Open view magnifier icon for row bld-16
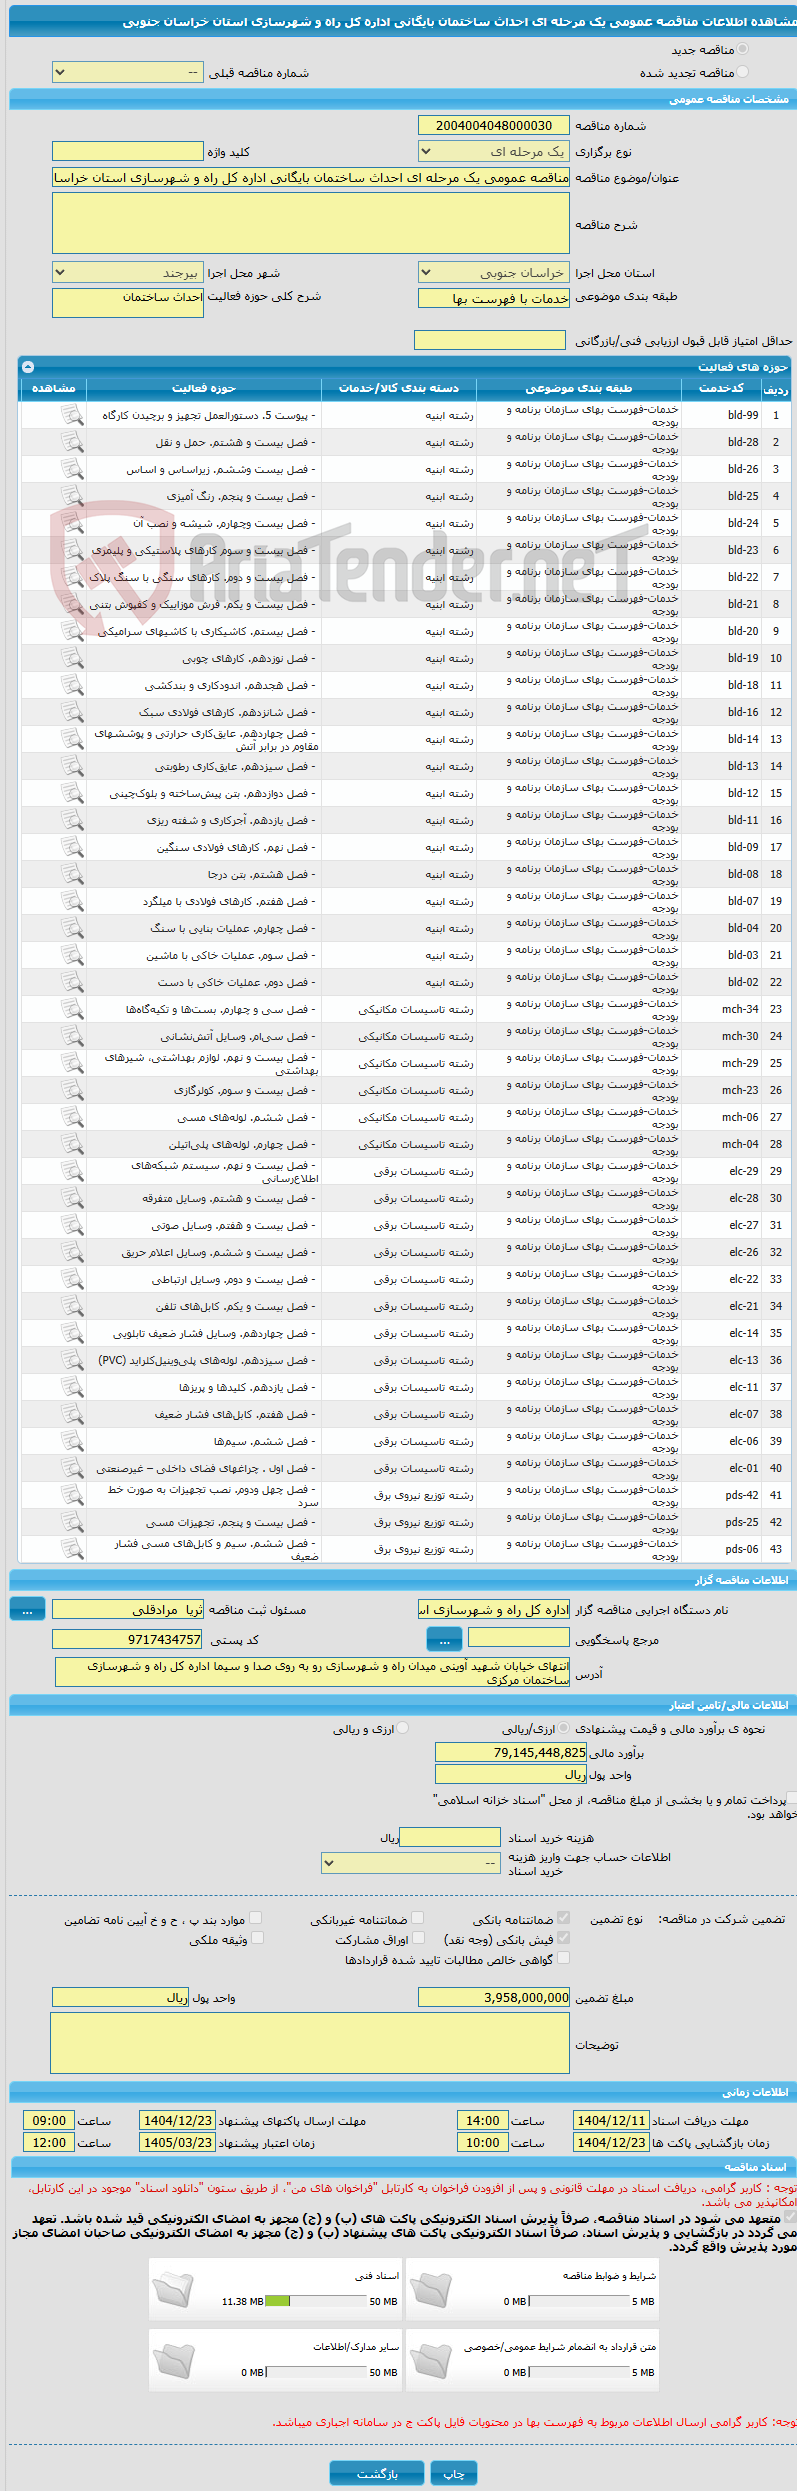The height and width of the screenshot is (2491, 797). point(72,712)
